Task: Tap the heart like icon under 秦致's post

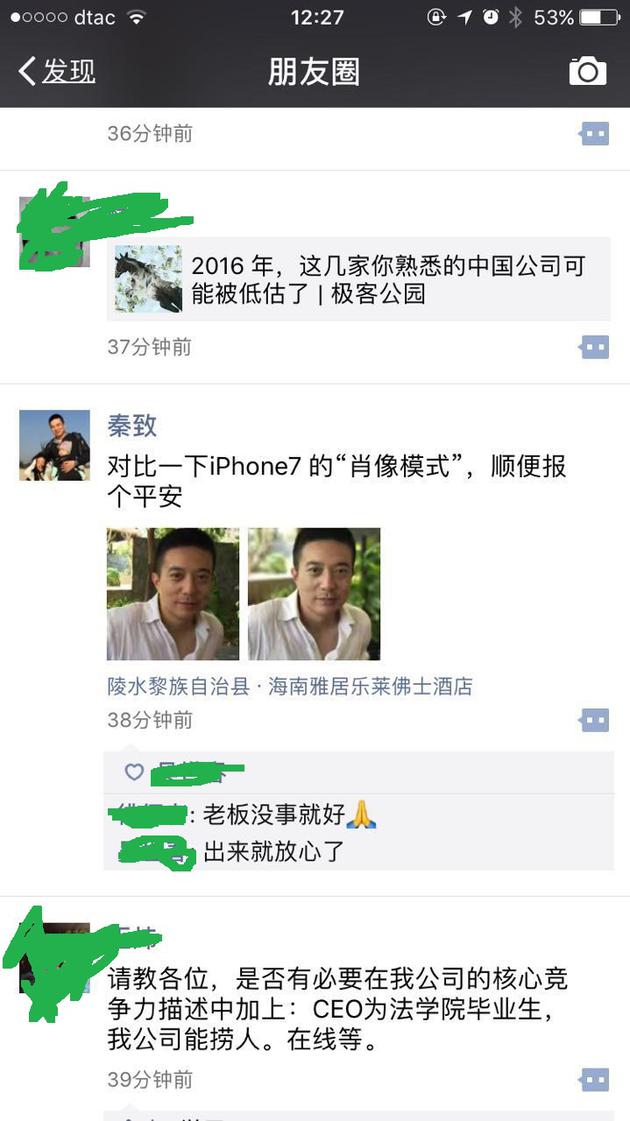Action: click(x=134, y=772)
